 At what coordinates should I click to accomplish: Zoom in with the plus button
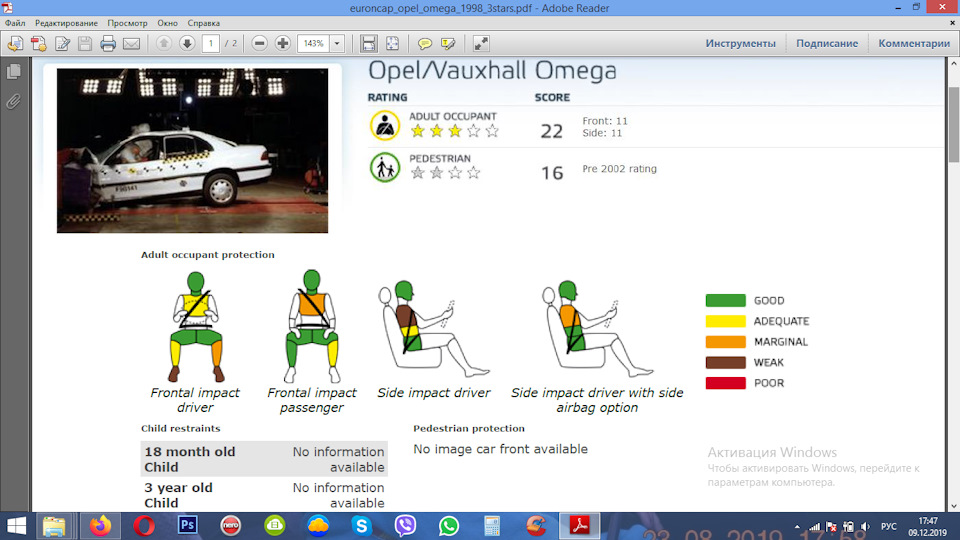pos(283,43)
